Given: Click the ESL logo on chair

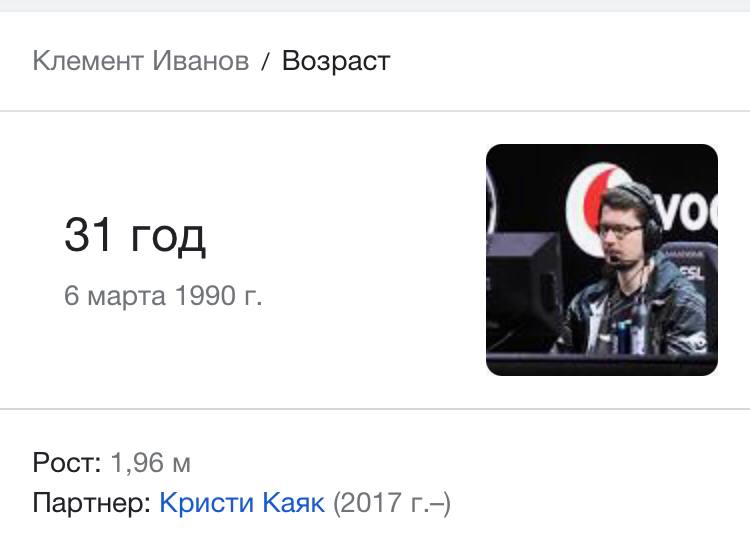Looking at the screenshot, I should (692, 272).
